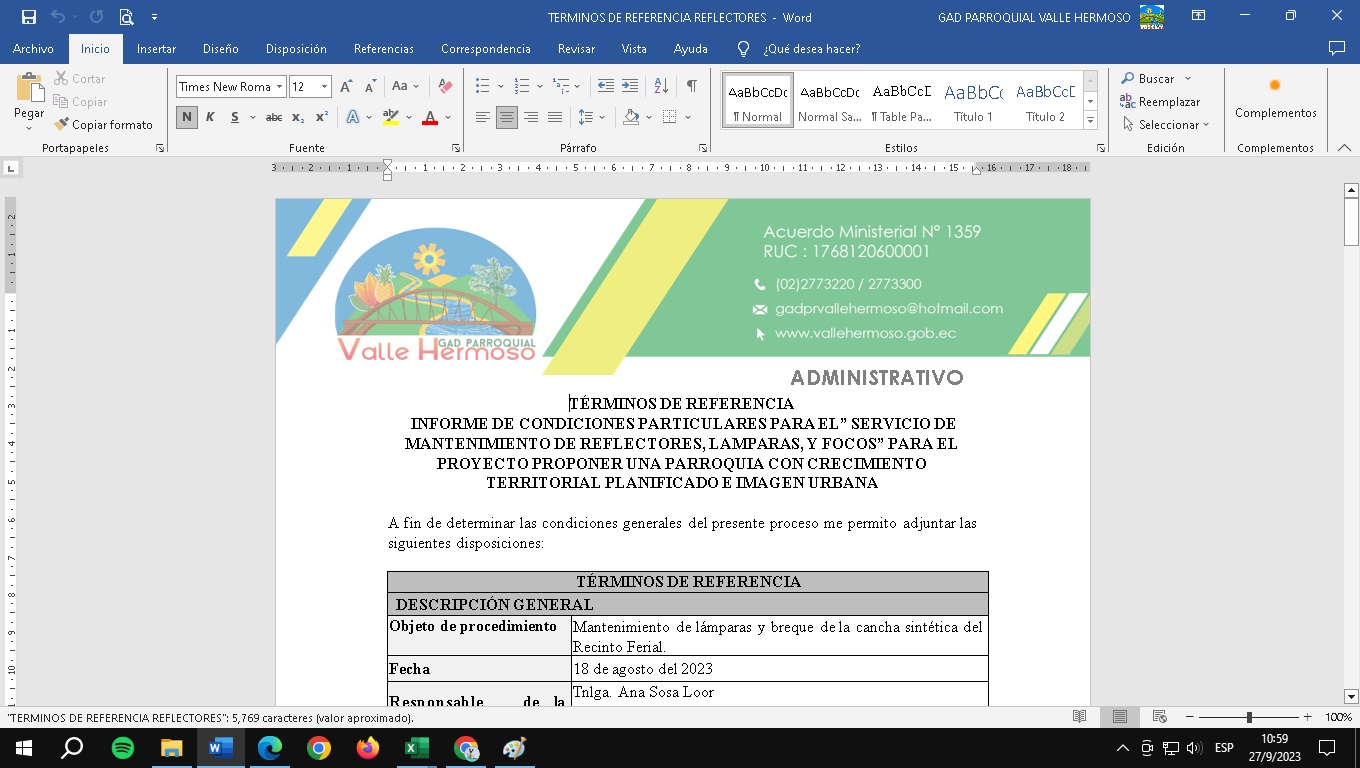Expand the font size dropdown
Viewport: 1360px width, 768px height.
pos(324,87)
